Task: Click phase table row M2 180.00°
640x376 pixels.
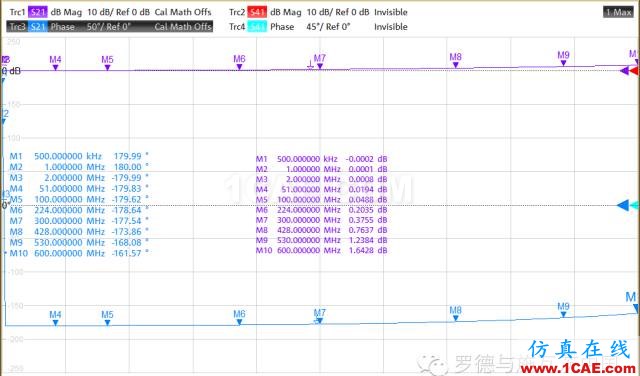Action: [79, 167]
